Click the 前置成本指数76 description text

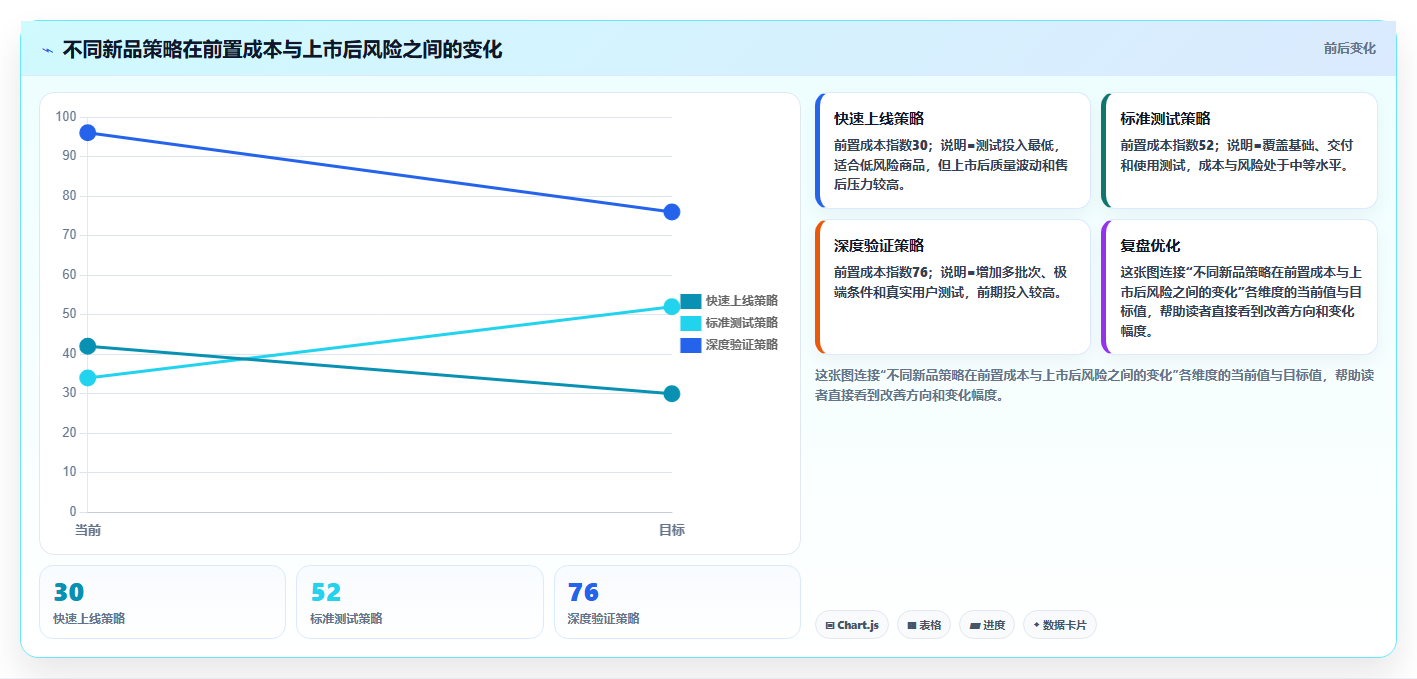click(x=953, y=282)
